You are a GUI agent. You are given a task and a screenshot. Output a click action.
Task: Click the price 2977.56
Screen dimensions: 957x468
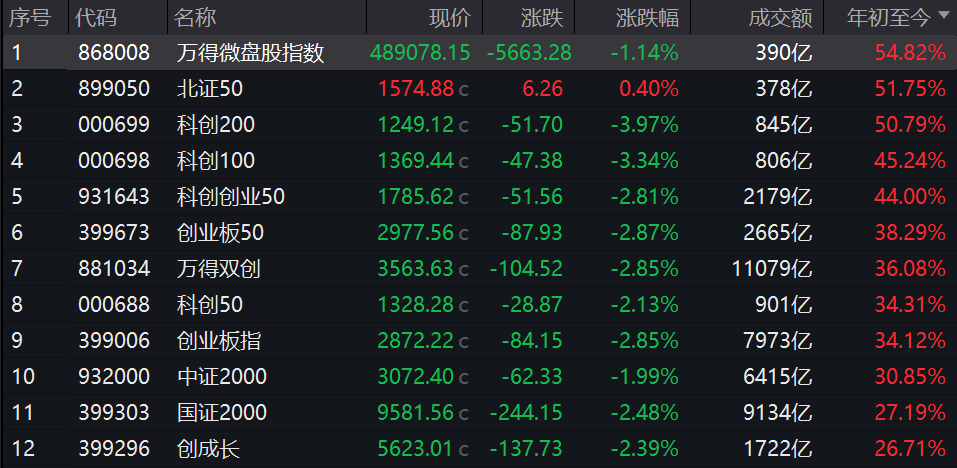(x=416, y=232)
